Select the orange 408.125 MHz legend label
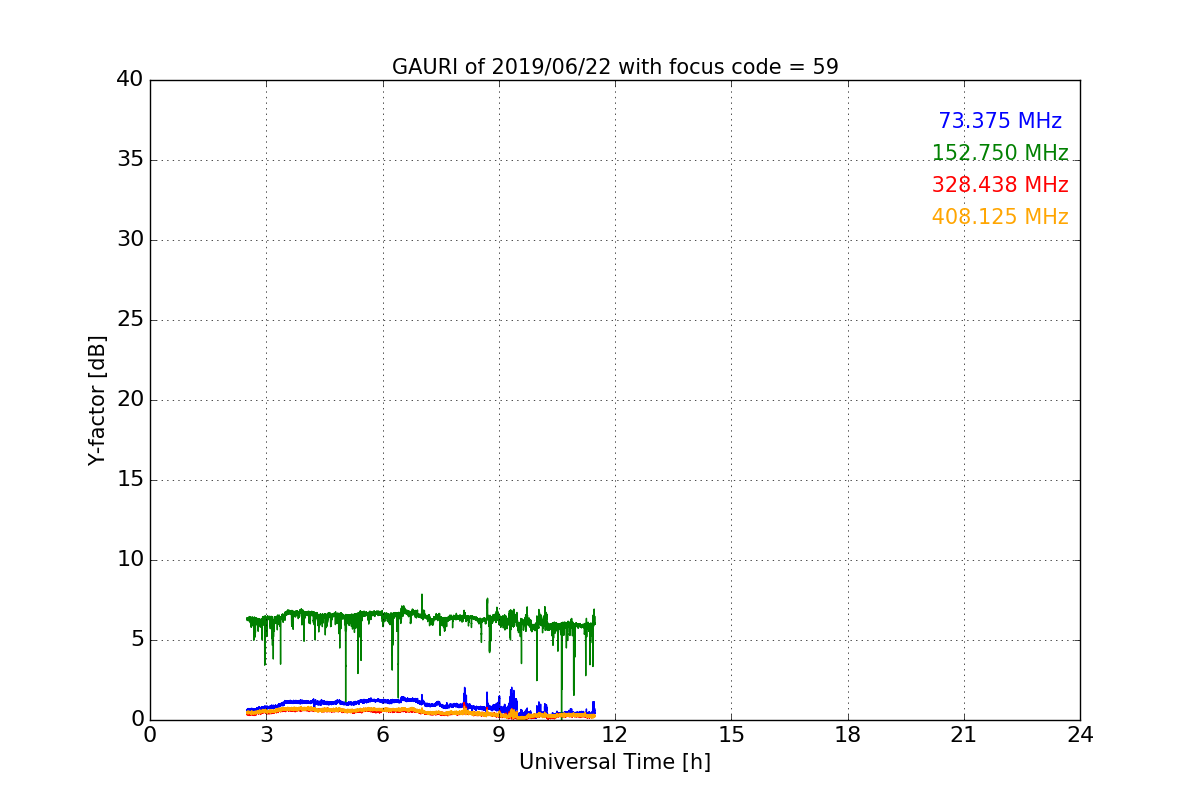 pos(1000,217)
